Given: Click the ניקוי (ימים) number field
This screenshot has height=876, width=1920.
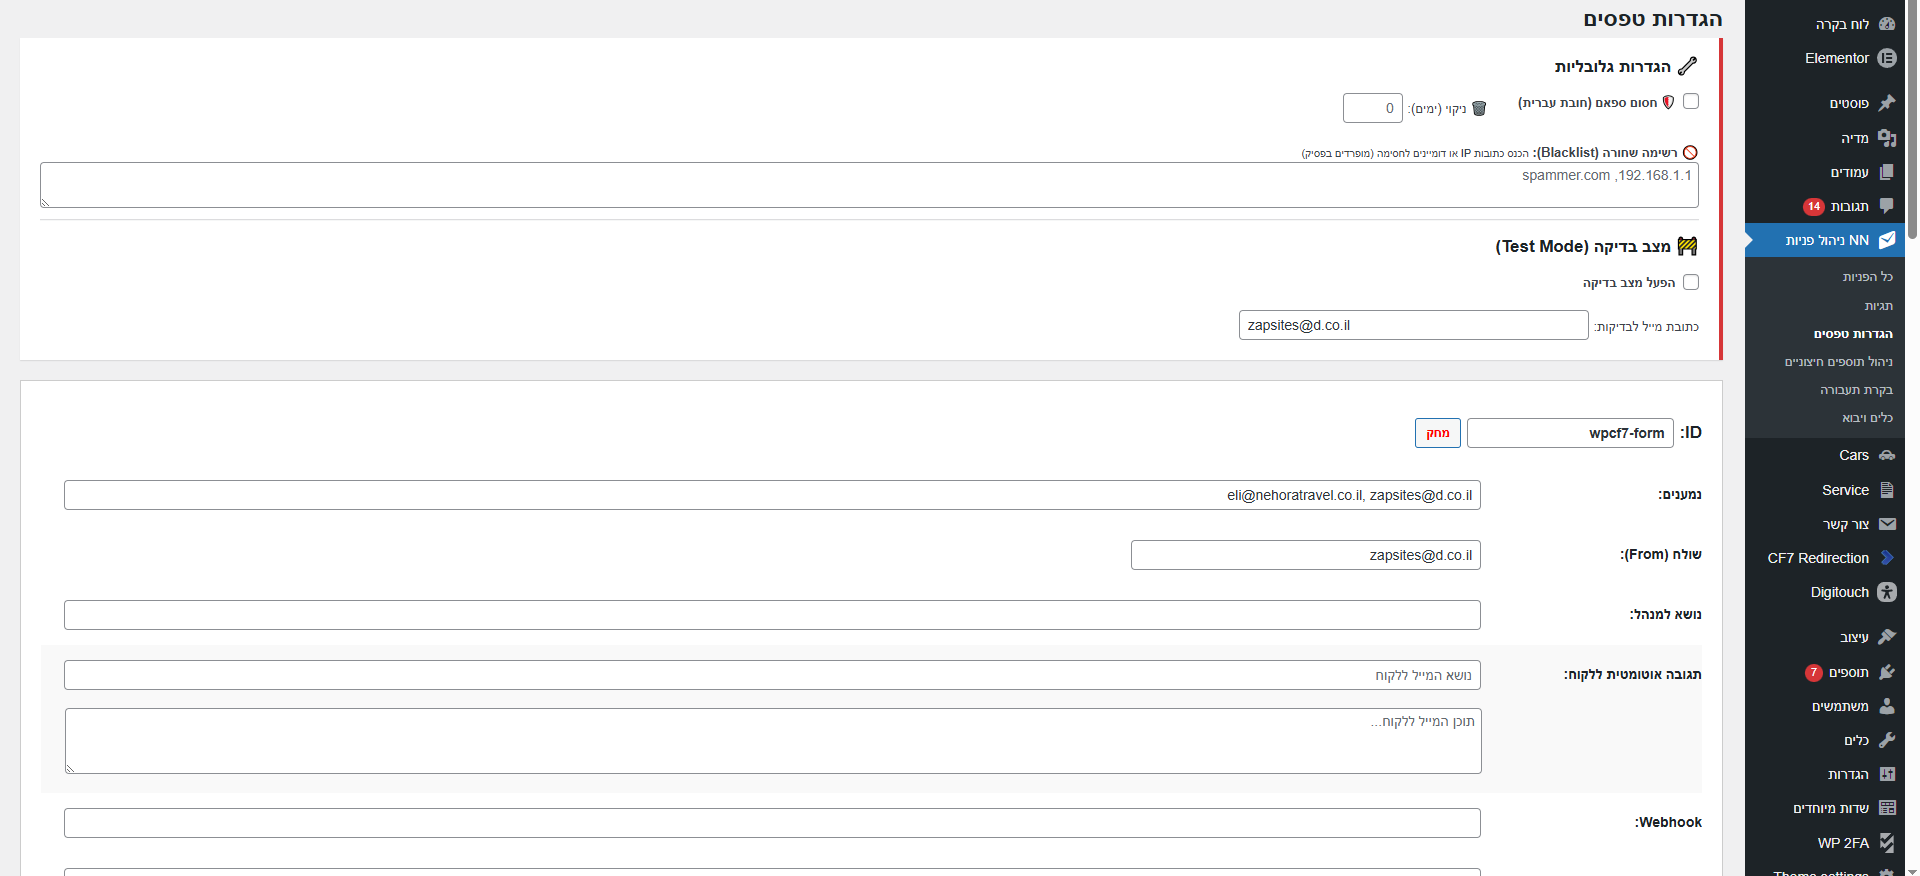Looking at the screenshot, I should tap(1372, 108).
